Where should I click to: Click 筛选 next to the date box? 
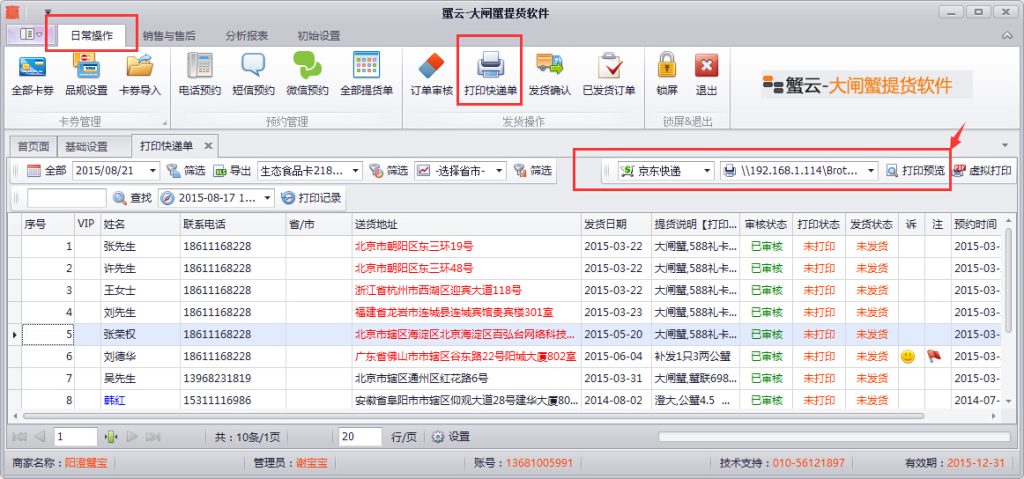(x=185, y=171)
